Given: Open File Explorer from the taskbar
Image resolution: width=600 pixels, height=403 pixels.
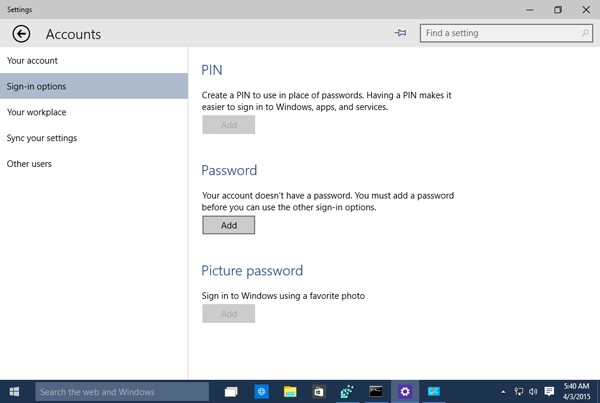Looking at the screenshot, I should point(290,392).
